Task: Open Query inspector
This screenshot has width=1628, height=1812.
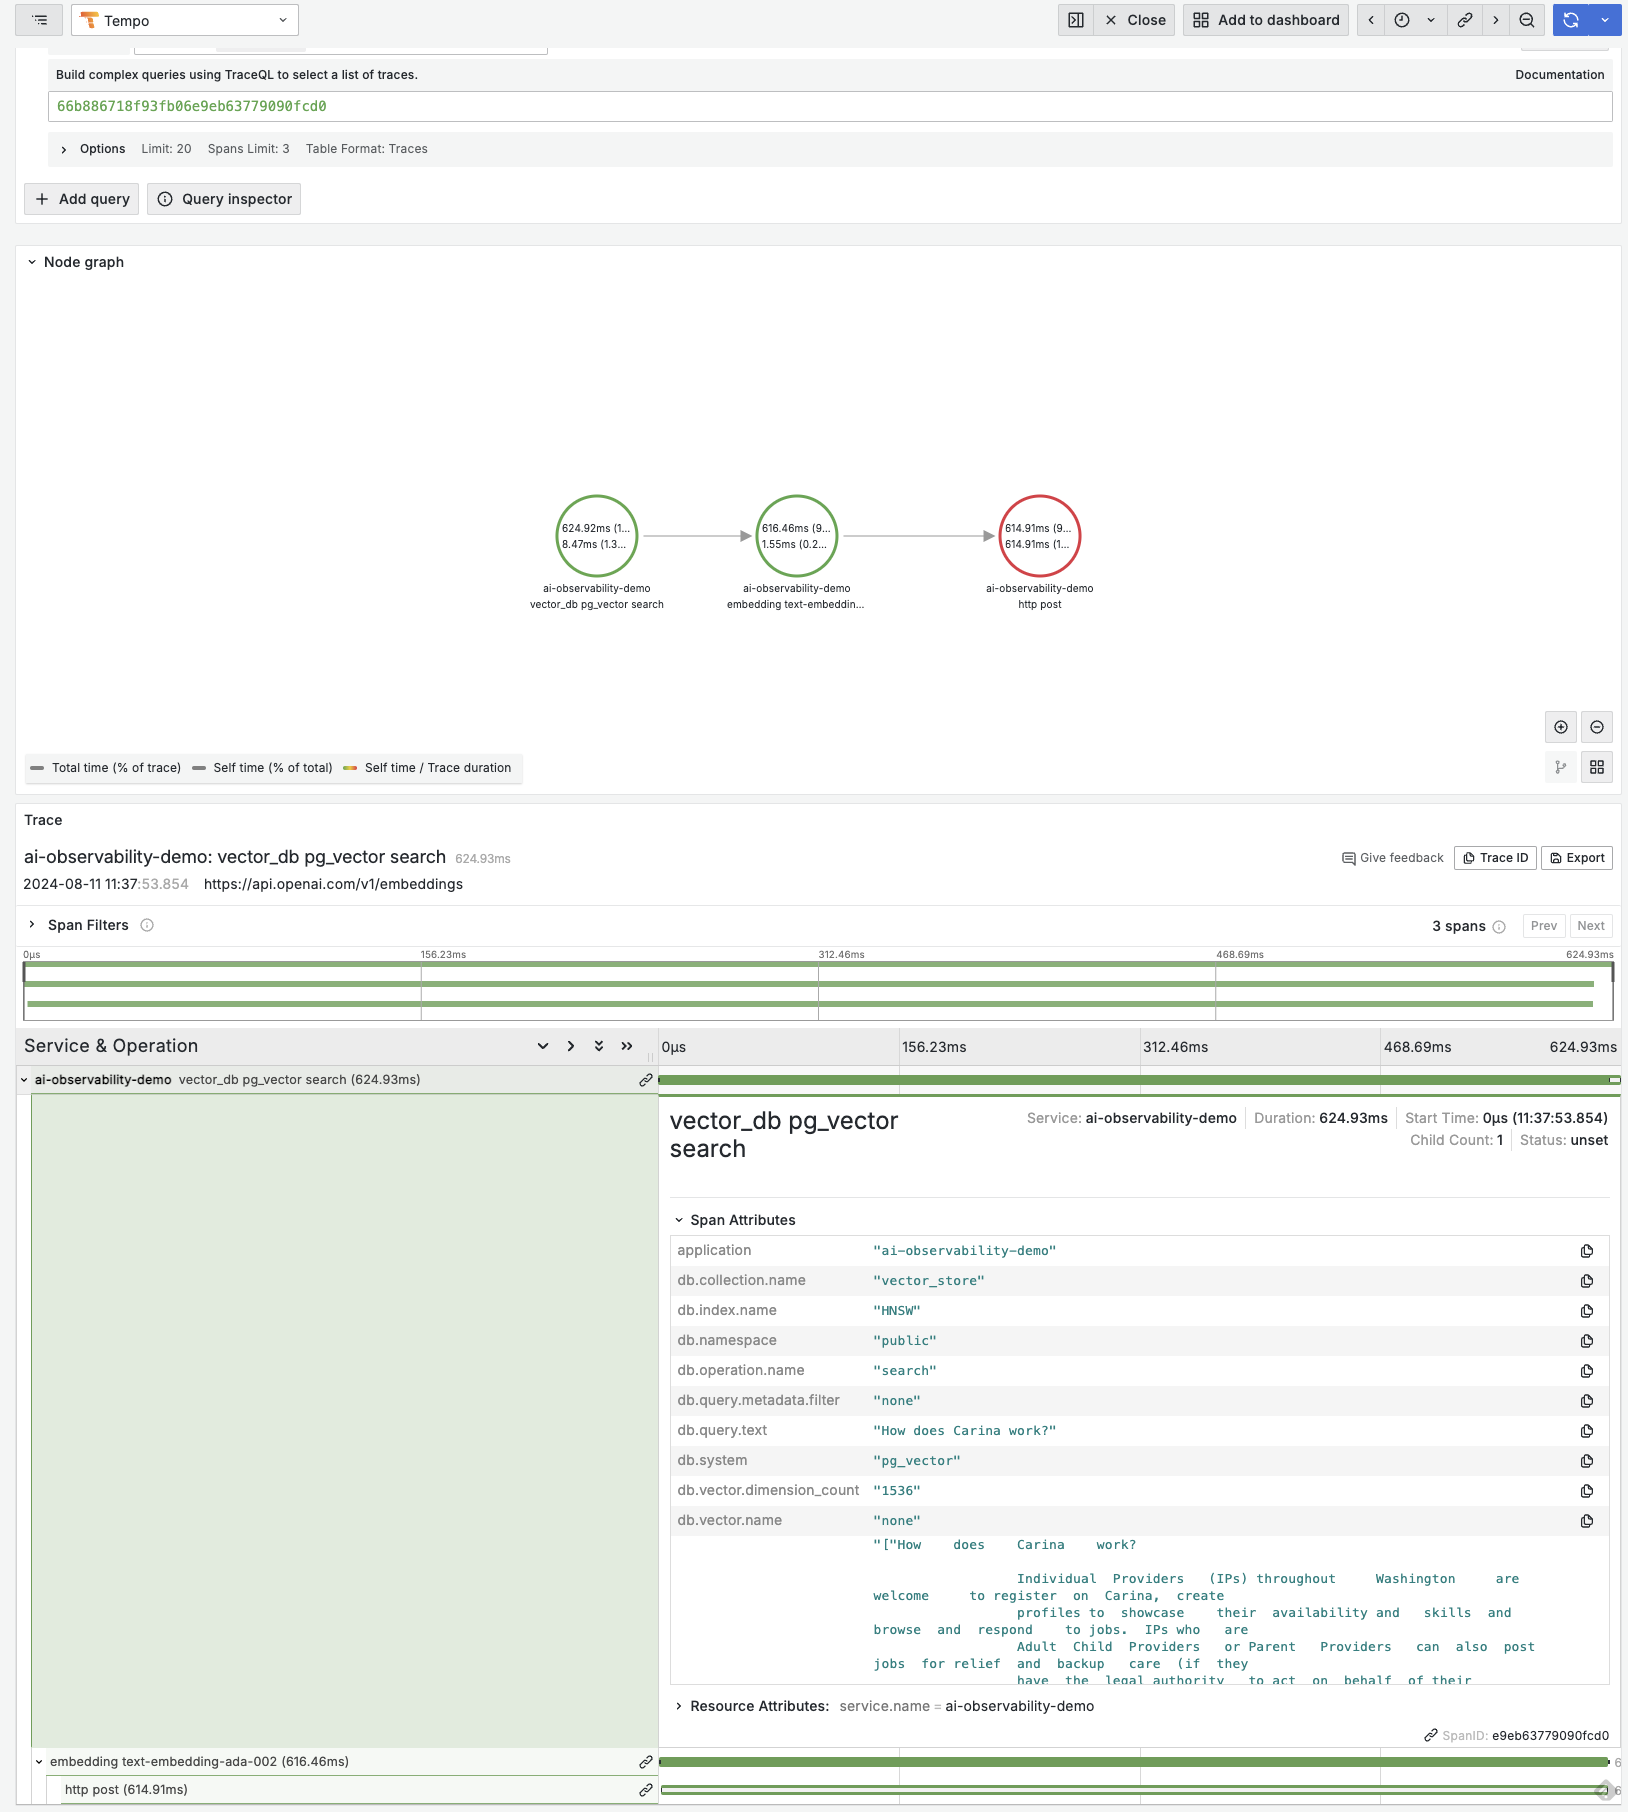Action: pyautogui.click(x=224, y=199)
